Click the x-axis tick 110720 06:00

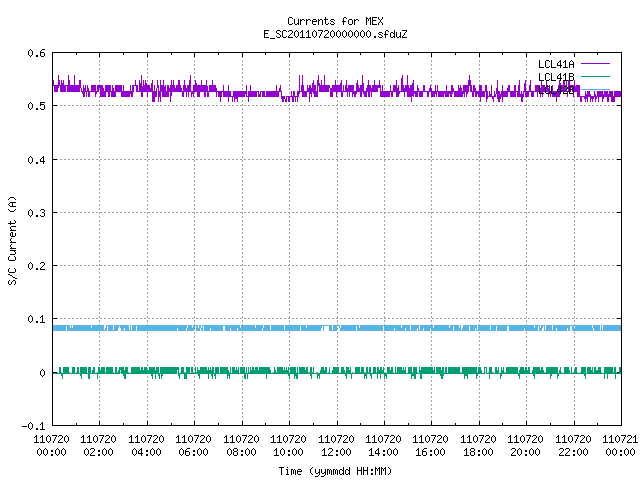pyautogui.click(x=193, y=446)
